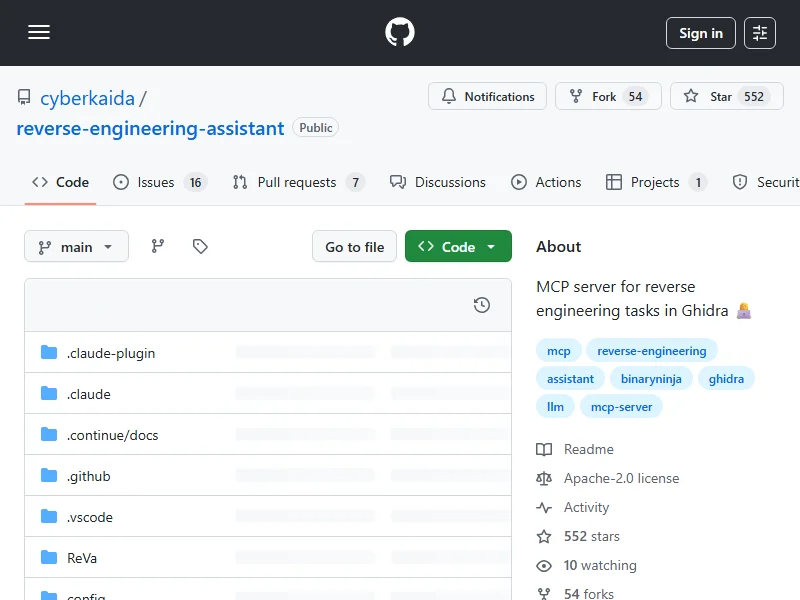This screenshot has height=600, width=800.
Task: Open the hamburger navigation menu
Action: coord(39,33)
